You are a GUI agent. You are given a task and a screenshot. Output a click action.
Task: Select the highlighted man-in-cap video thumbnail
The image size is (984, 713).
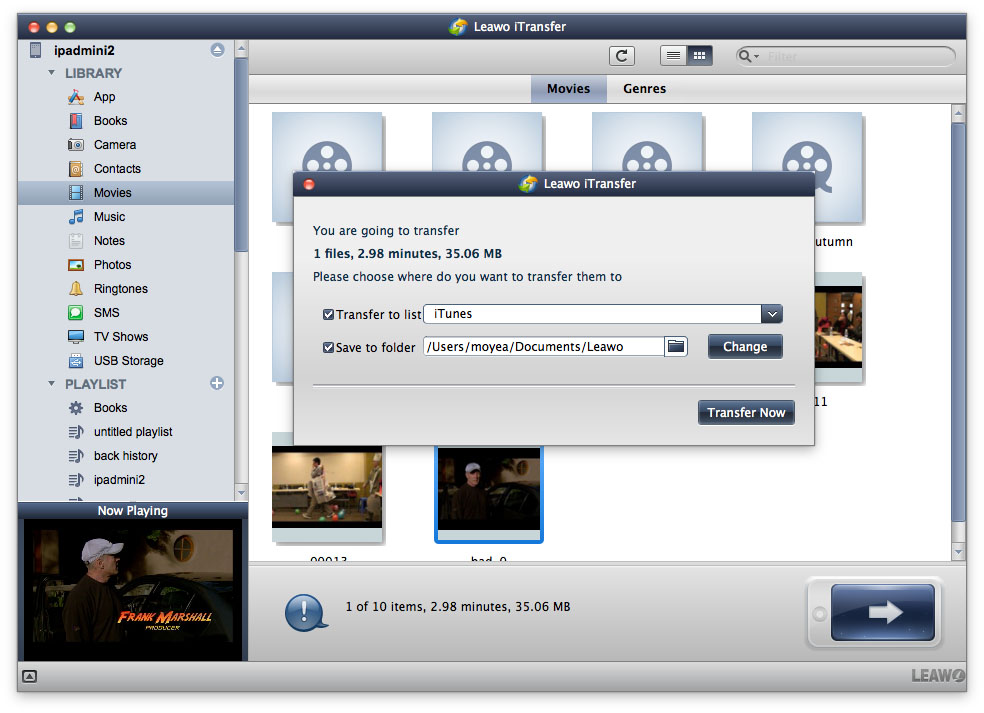[x=489, y=494]
